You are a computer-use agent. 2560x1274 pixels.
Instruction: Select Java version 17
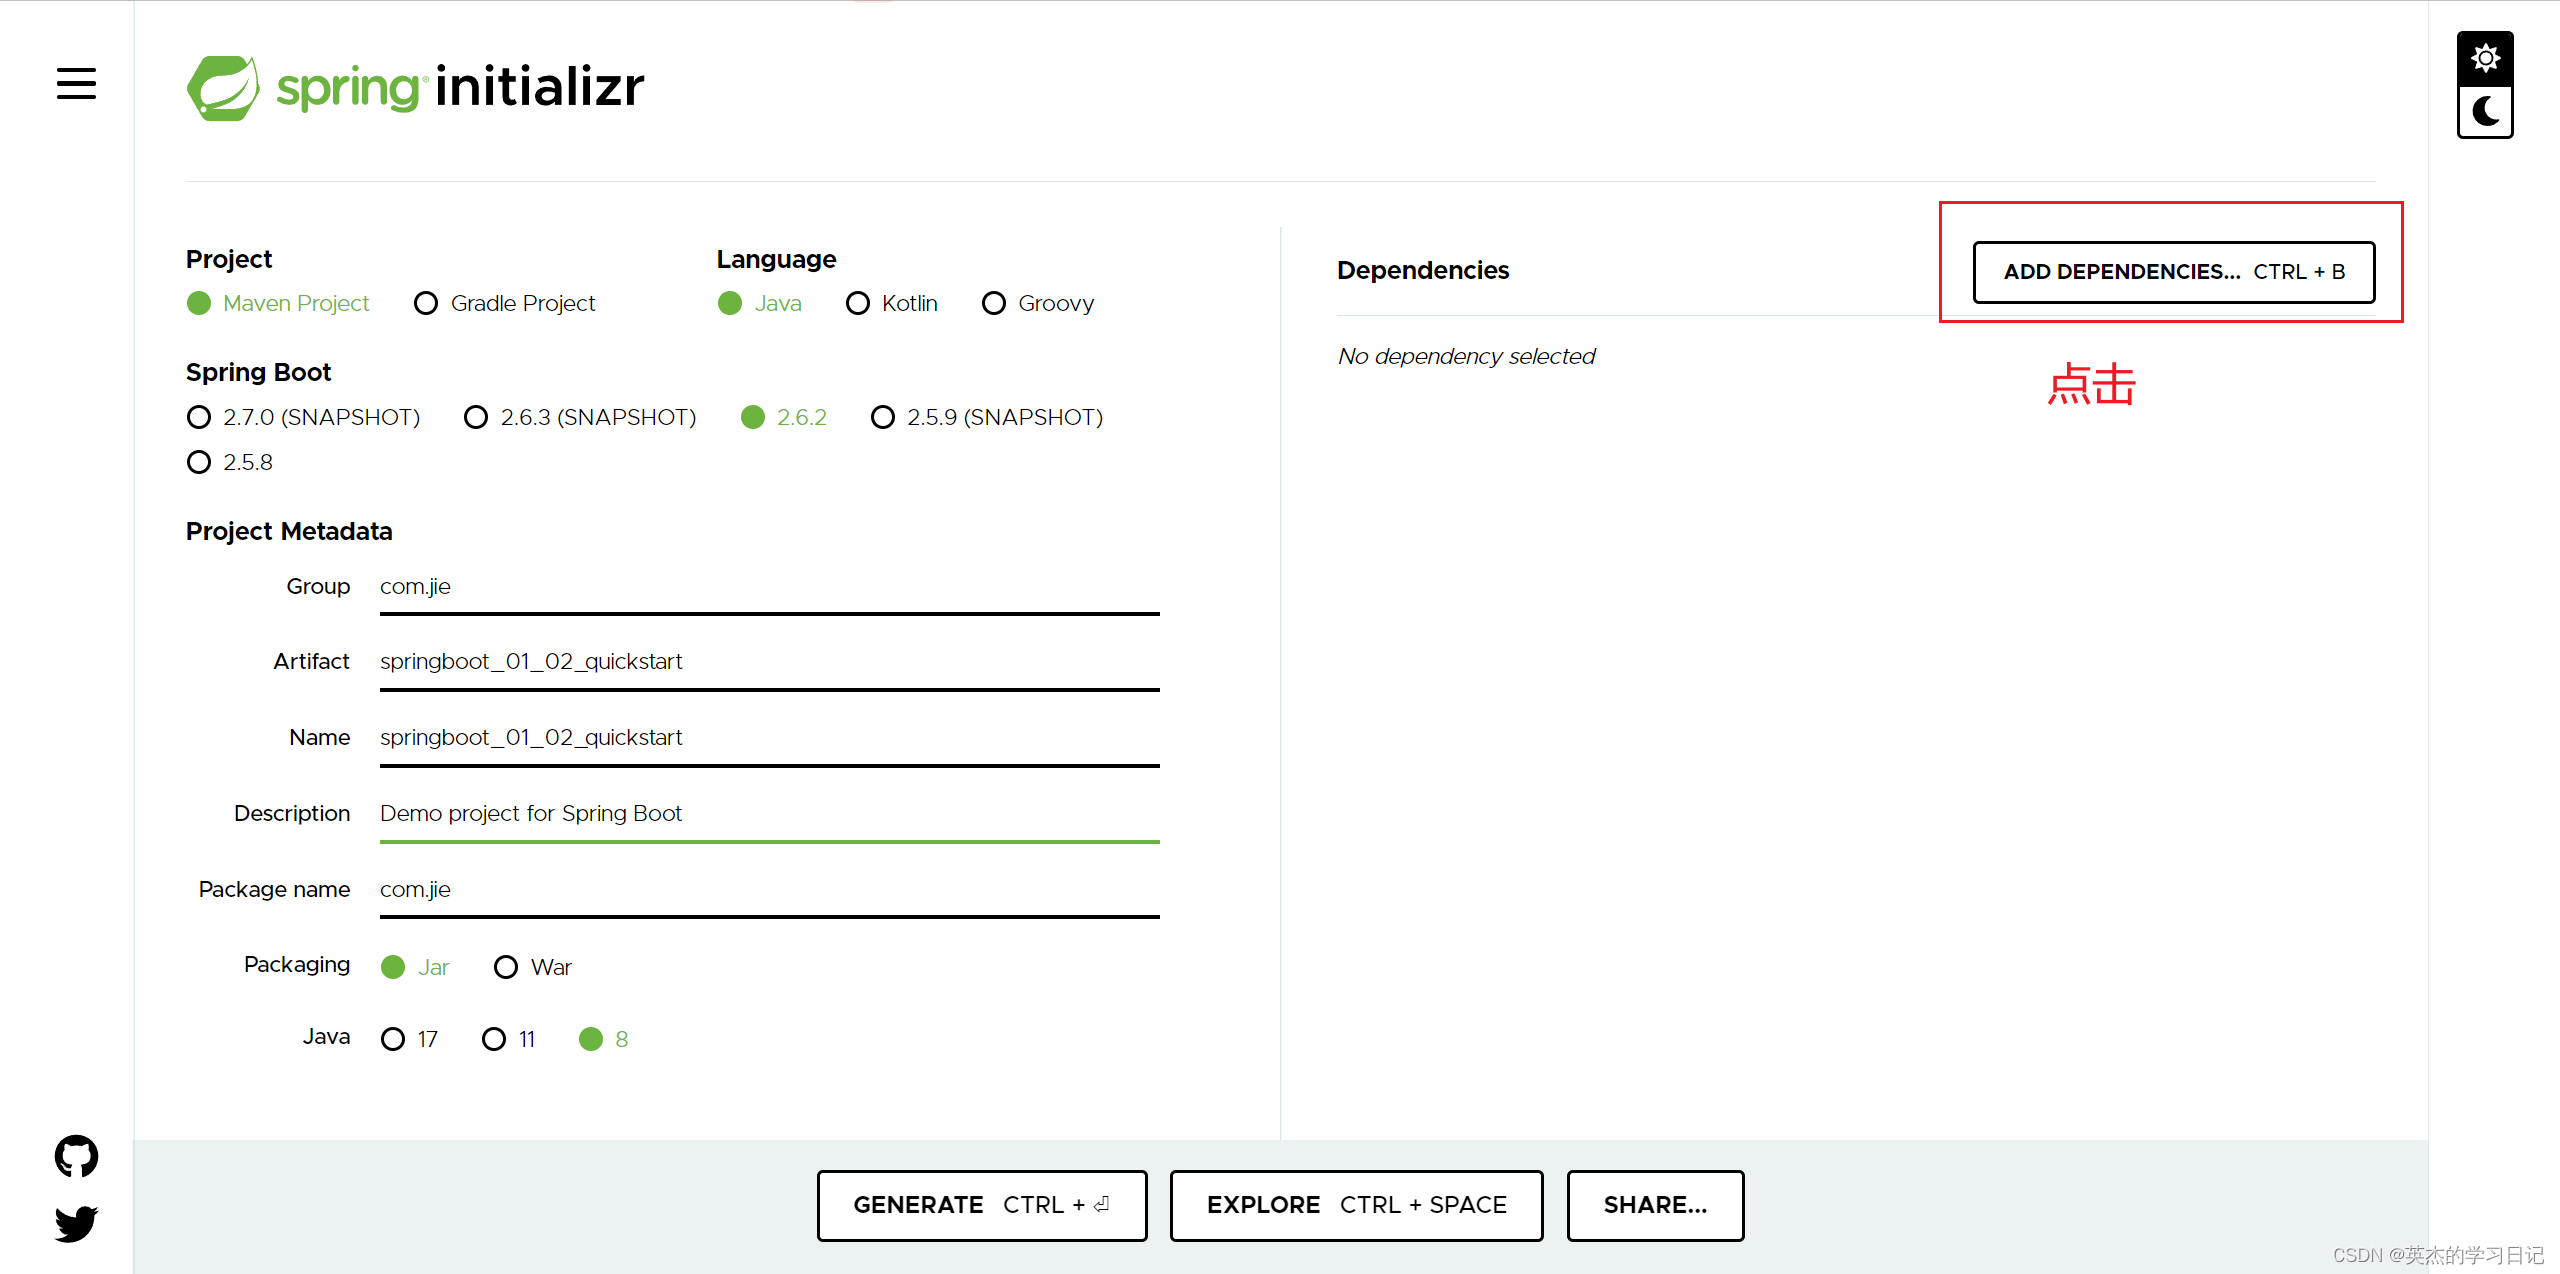click(410, 1039)
